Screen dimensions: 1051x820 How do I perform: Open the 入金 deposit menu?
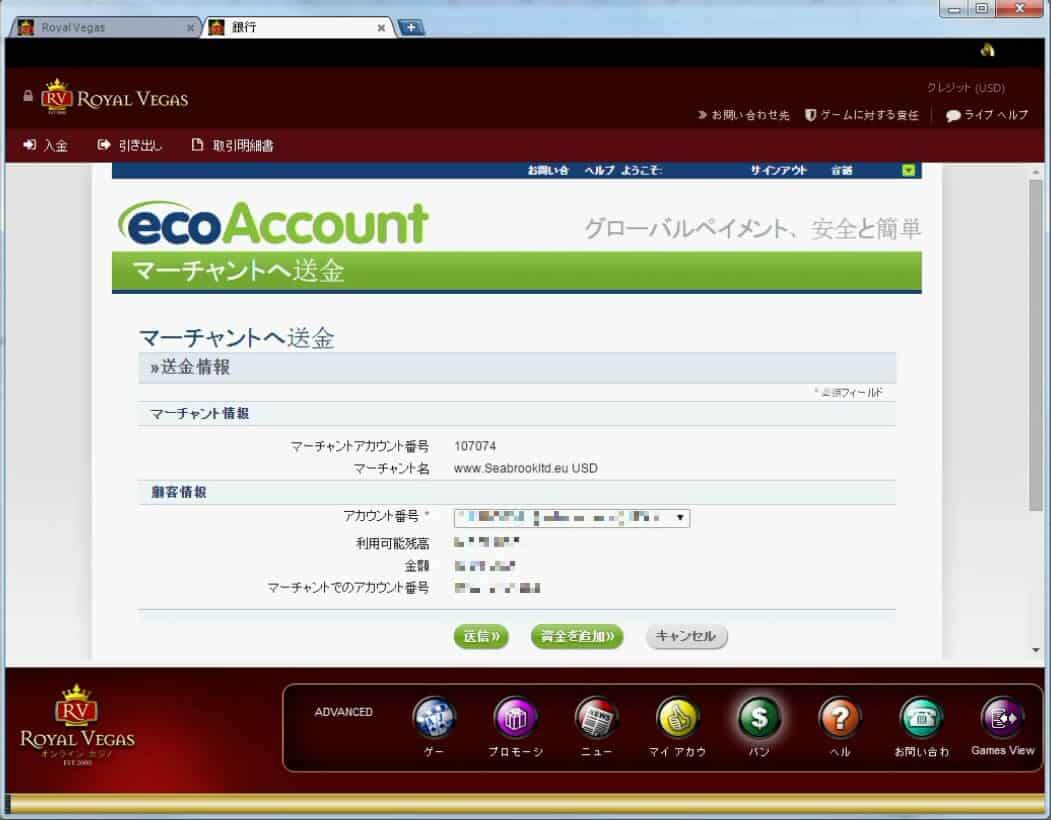click(x=46, y=146)
